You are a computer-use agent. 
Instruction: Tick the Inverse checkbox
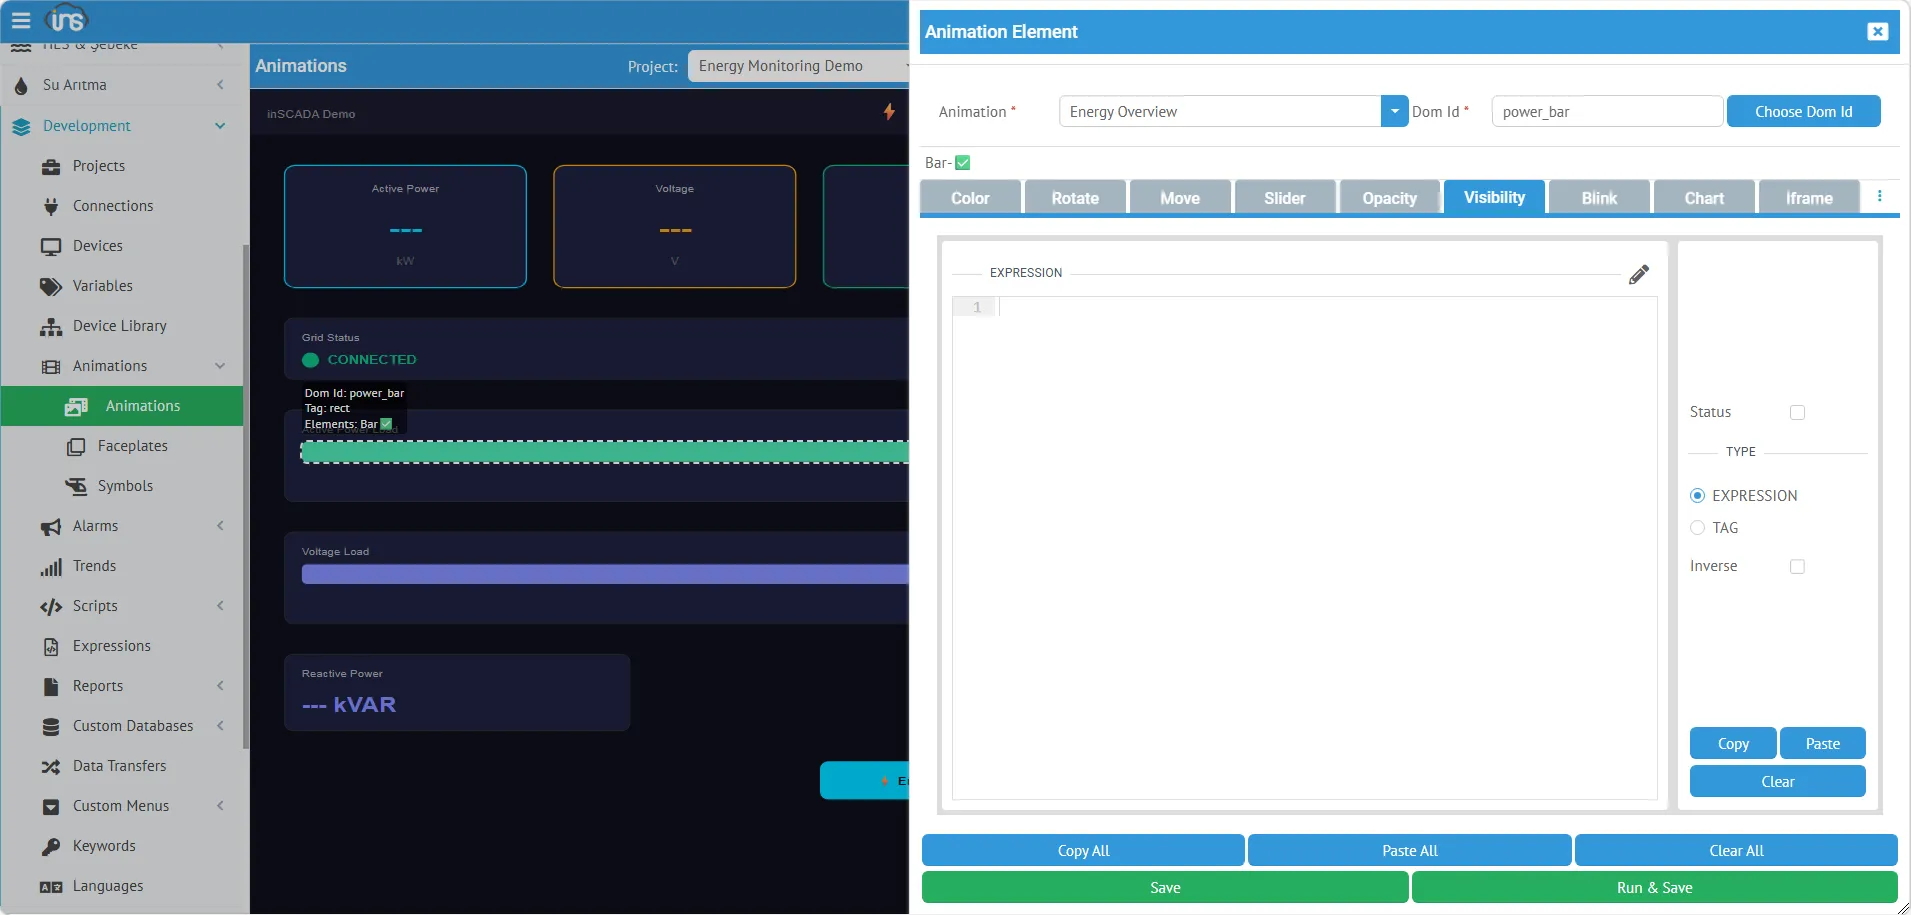[1797, 566]
